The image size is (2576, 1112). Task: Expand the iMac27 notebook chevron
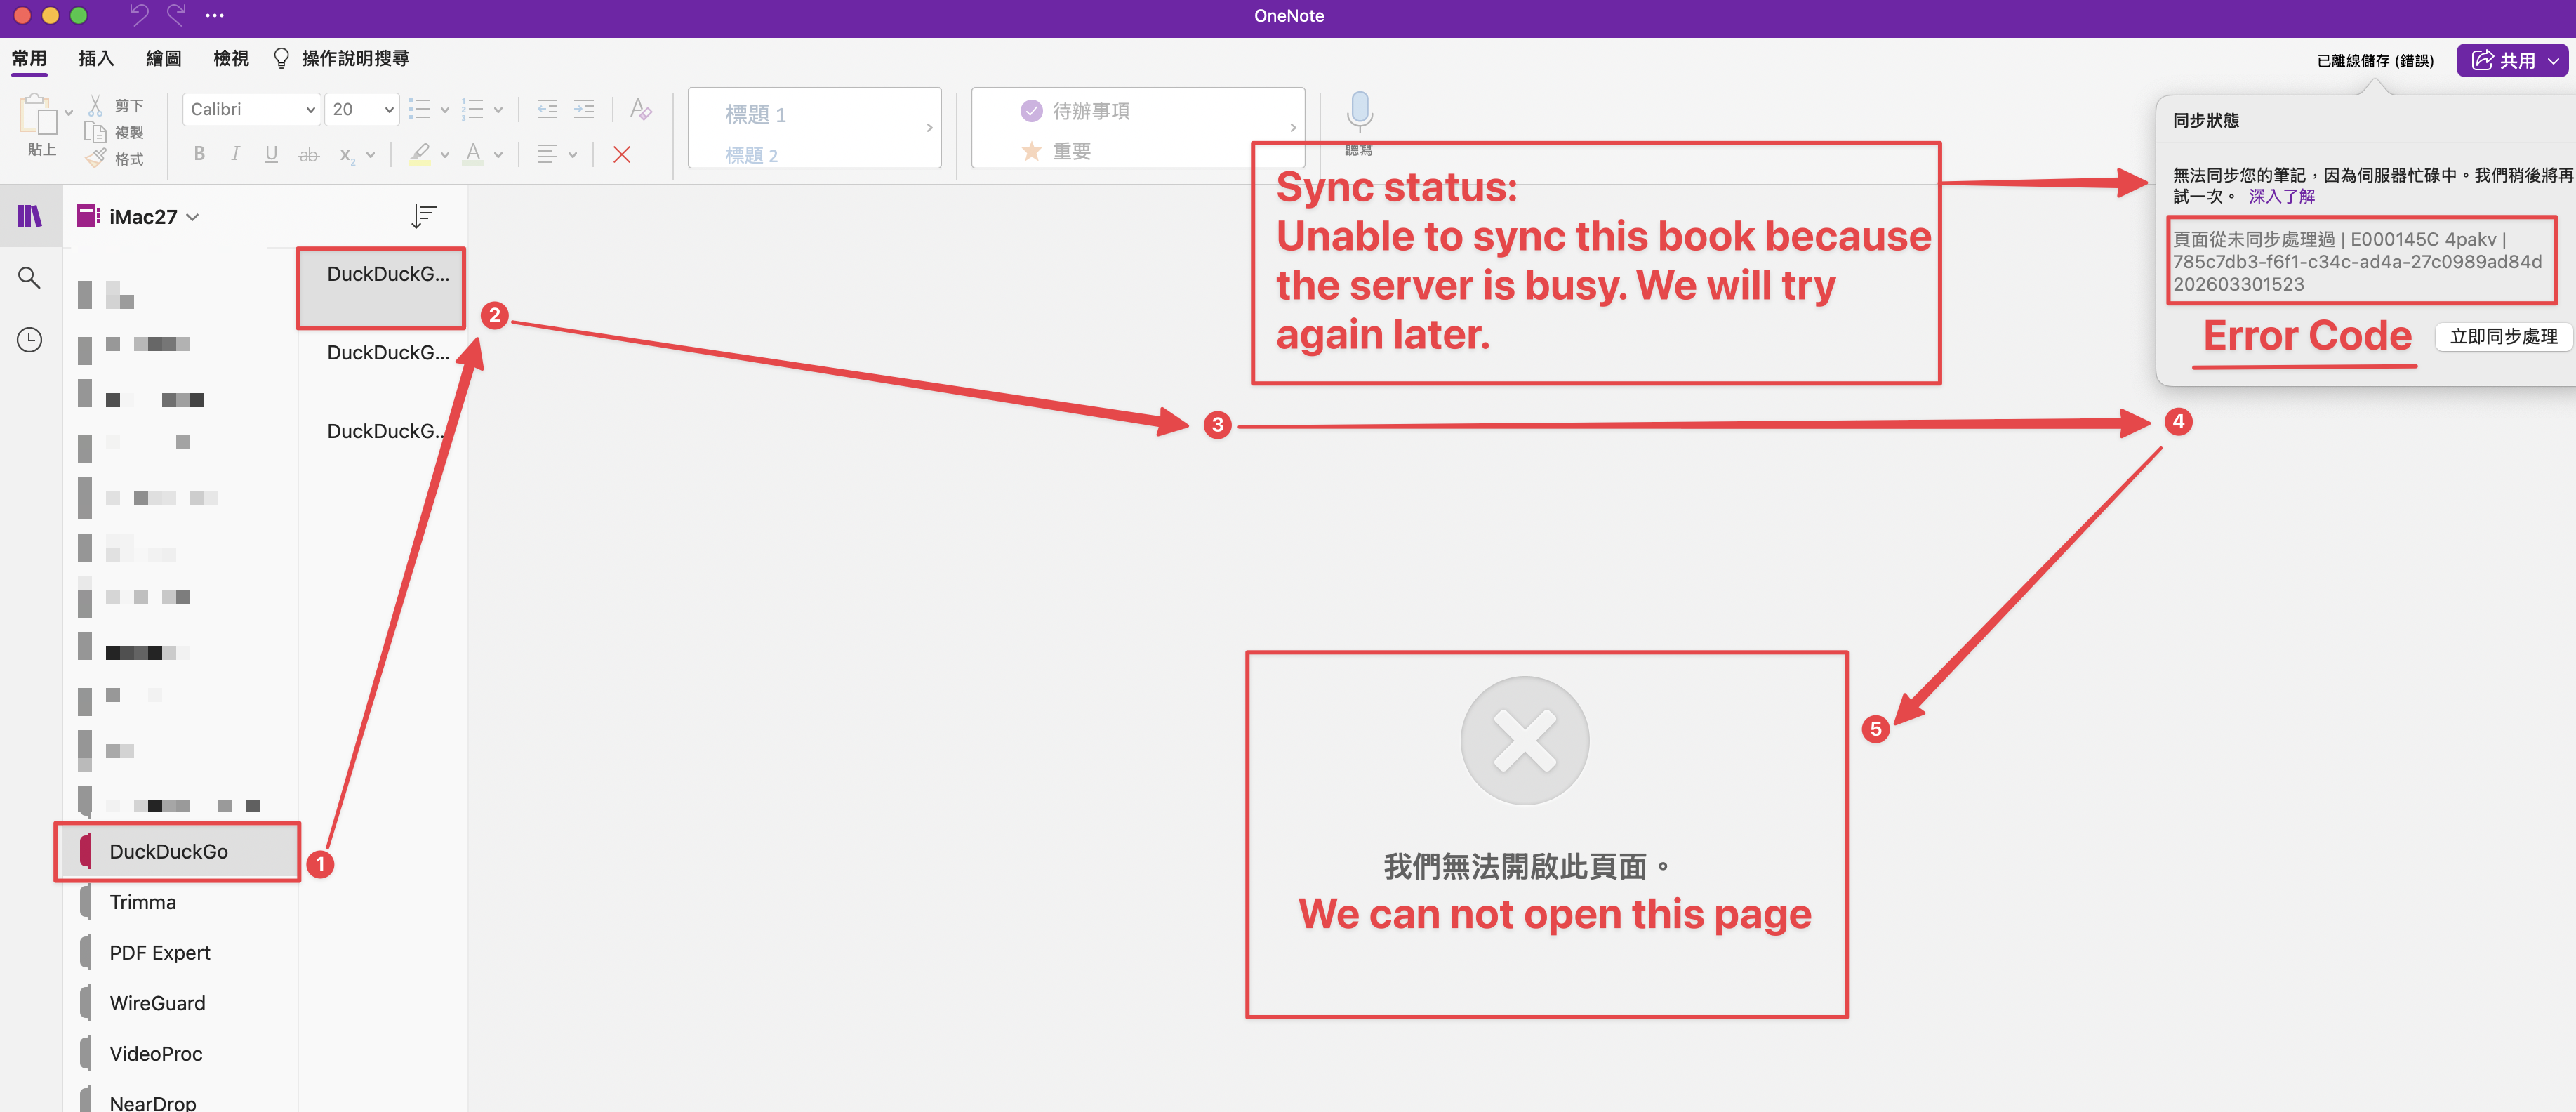pyautogui.click(x=193, y=217)
